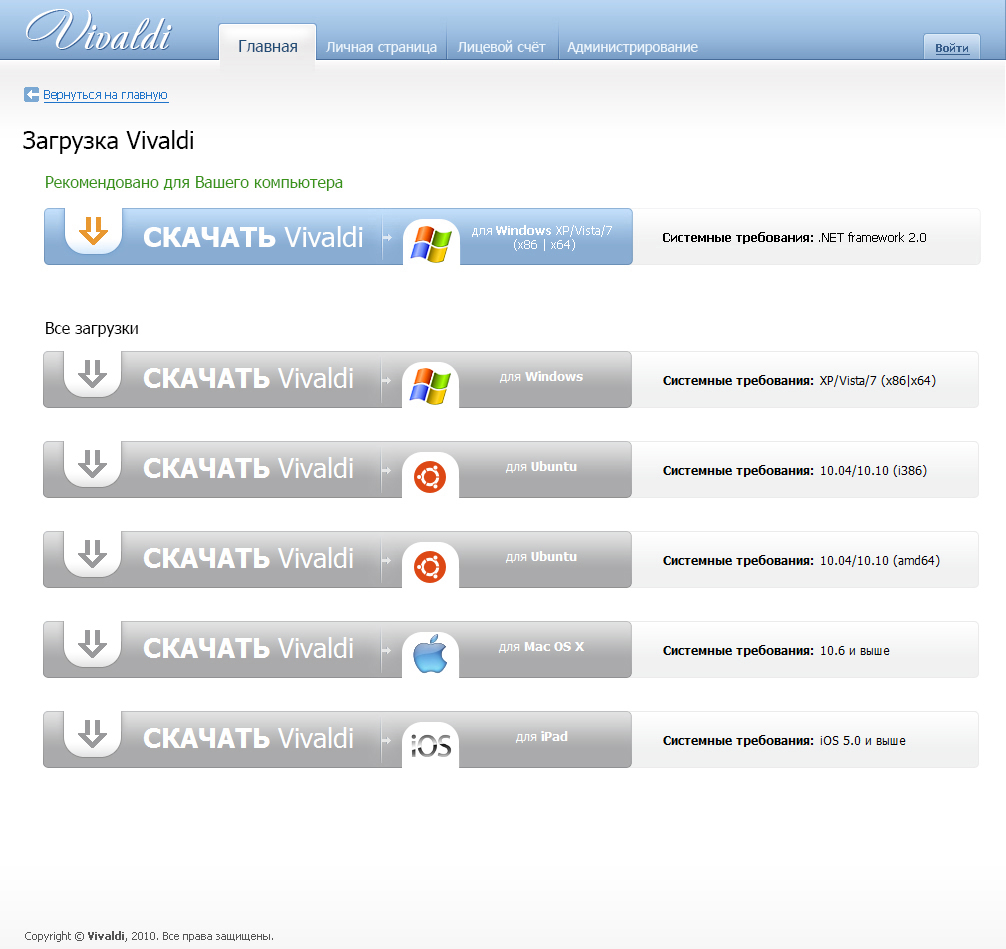Screen dimensions: 1006x949
Task: Click 'СКАЧАТЬ Vivaldi' in the recommended blue banner
Action: click(253, 237)
